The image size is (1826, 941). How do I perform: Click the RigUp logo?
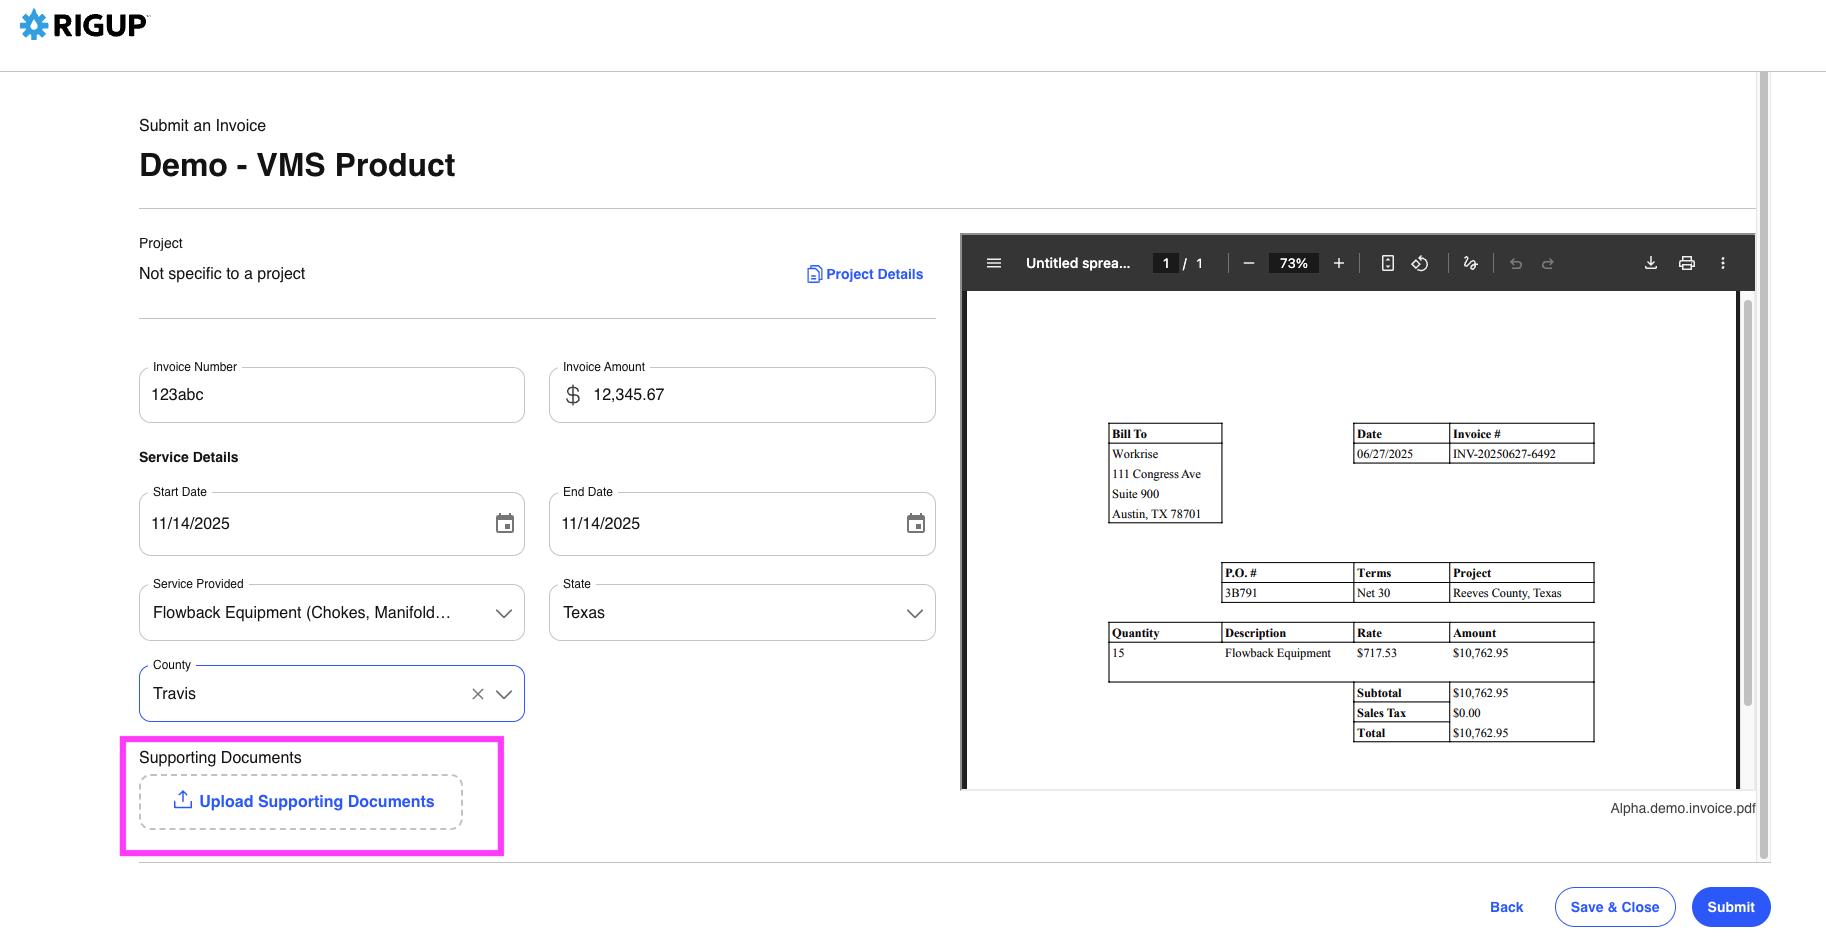click(84, 25)
